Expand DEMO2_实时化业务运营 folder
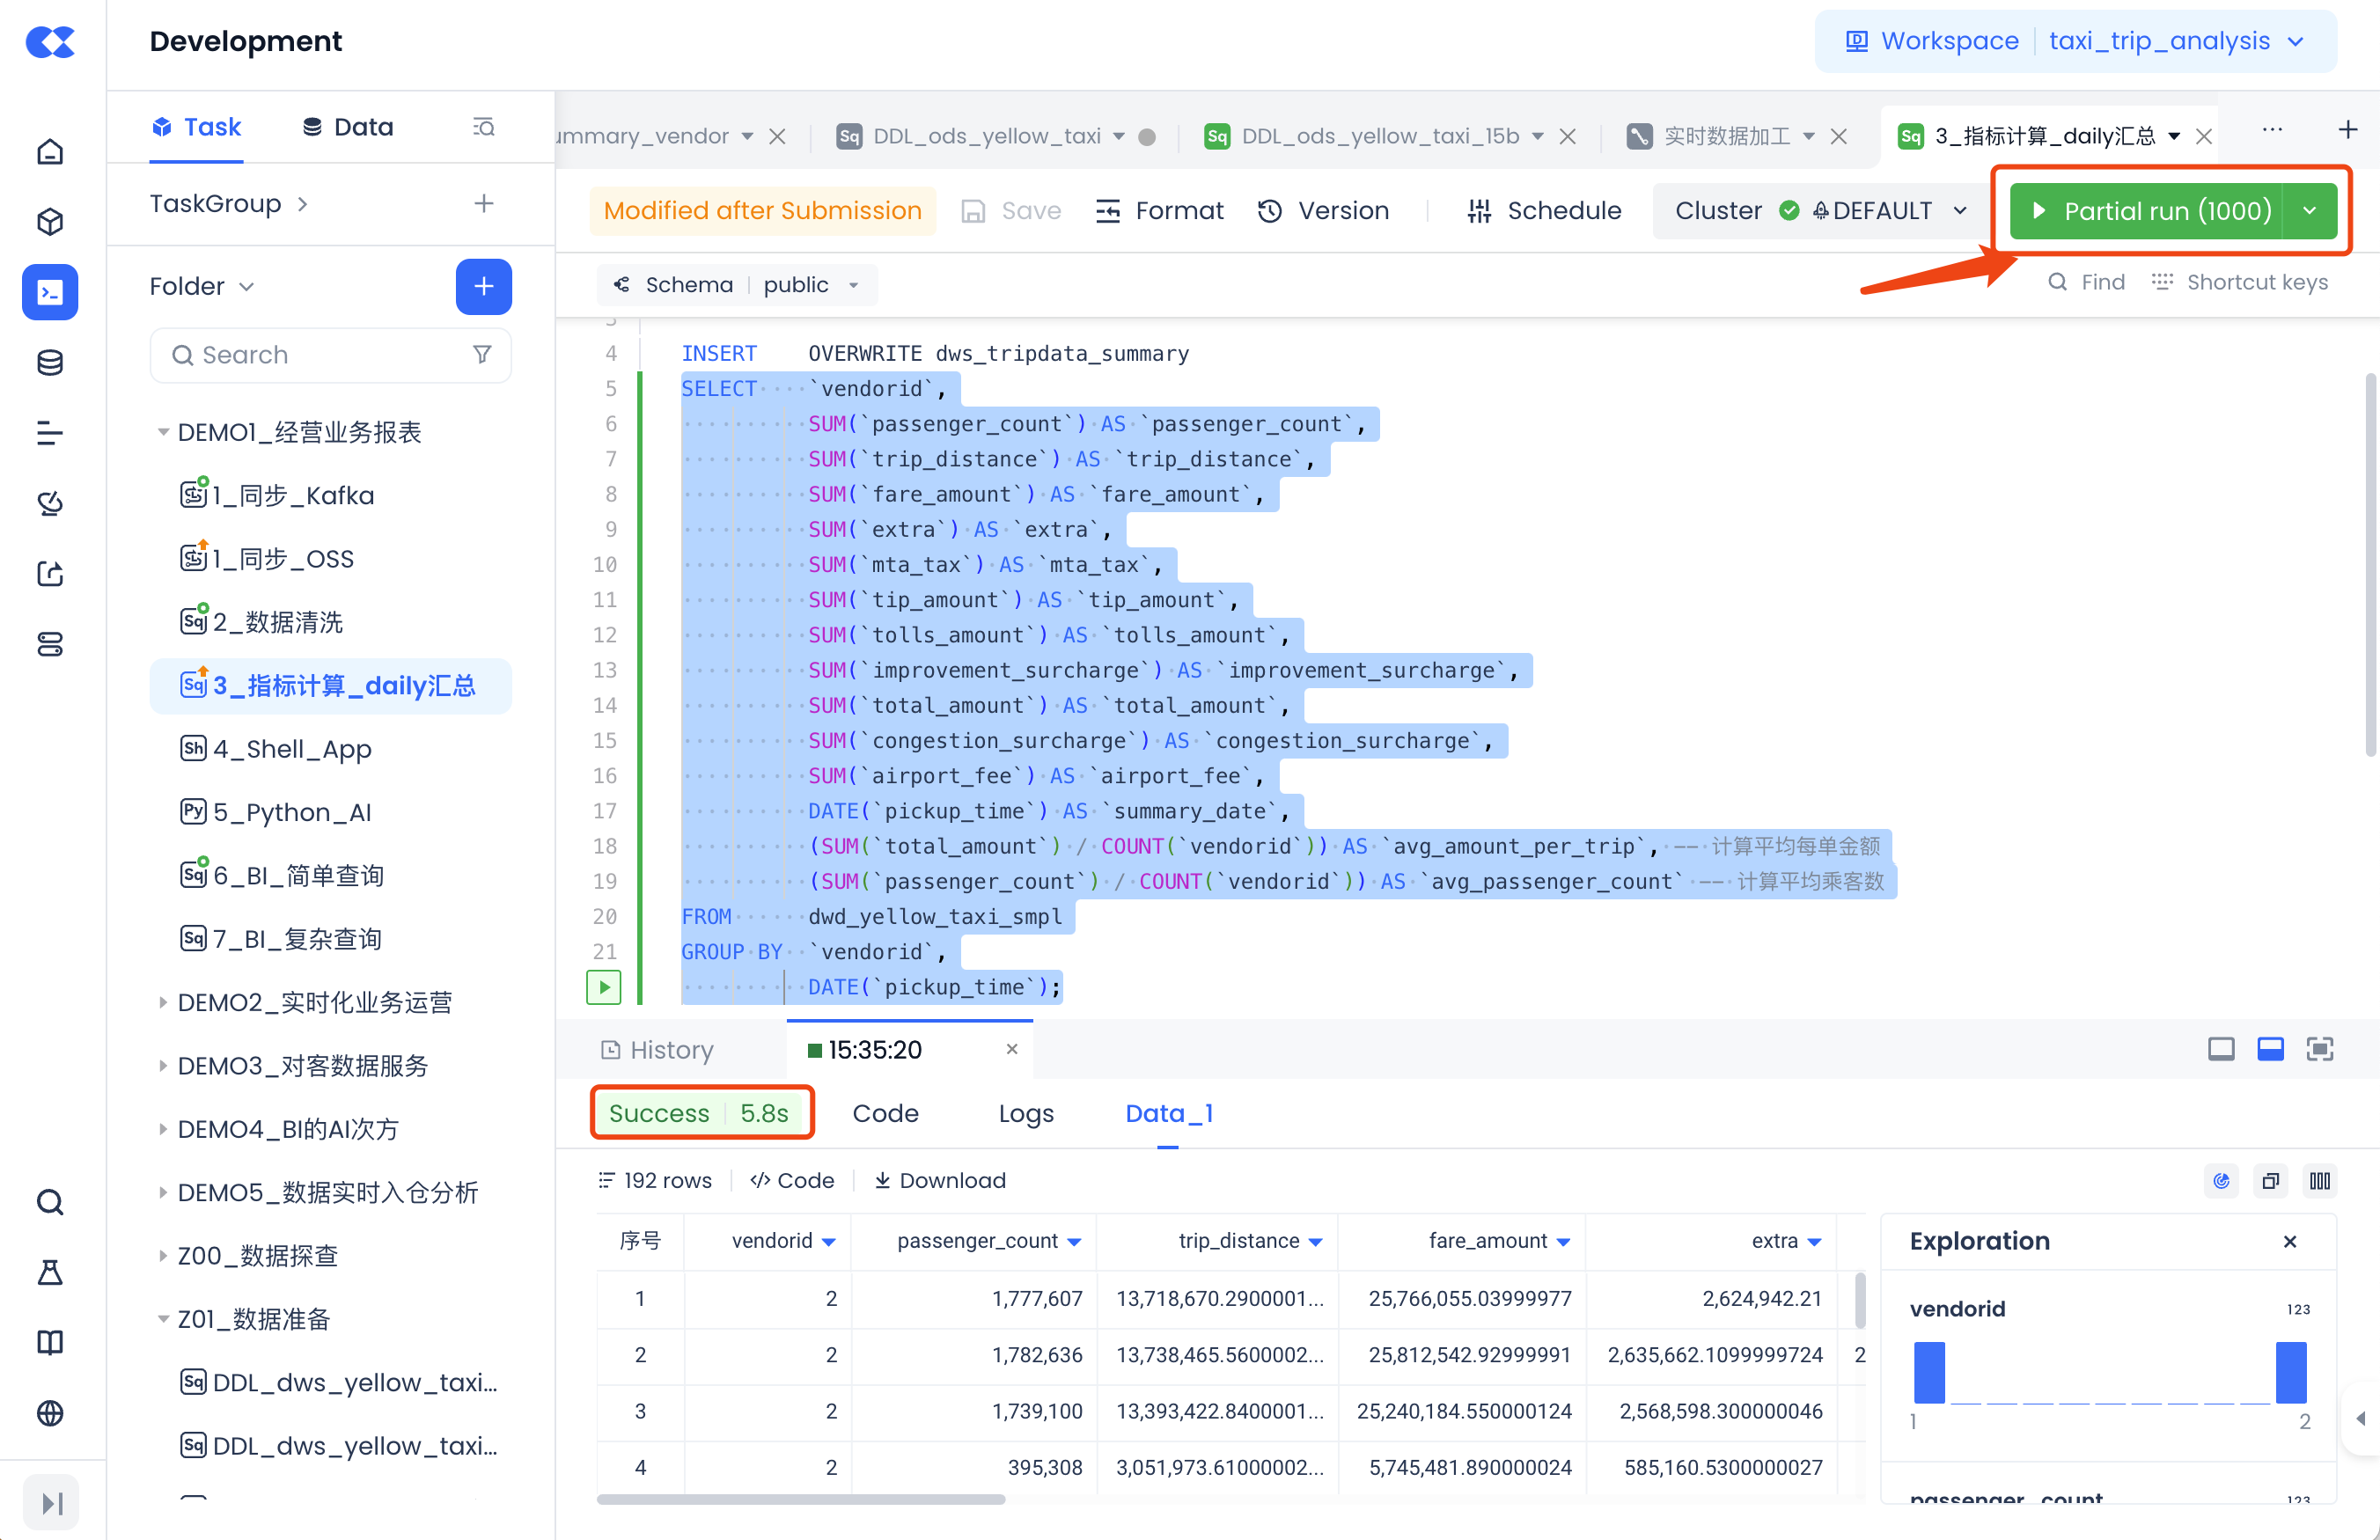Viewport: 2380px width, 1540px height. (x=162, y=1002)
